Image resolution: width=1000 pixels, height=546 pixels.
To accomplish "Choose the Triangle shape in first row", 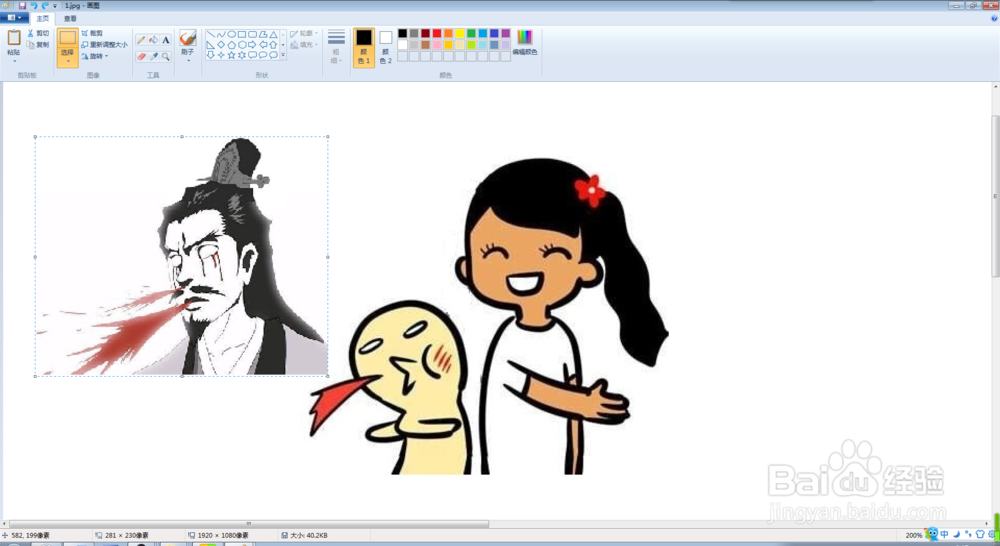I will [273, 34].
